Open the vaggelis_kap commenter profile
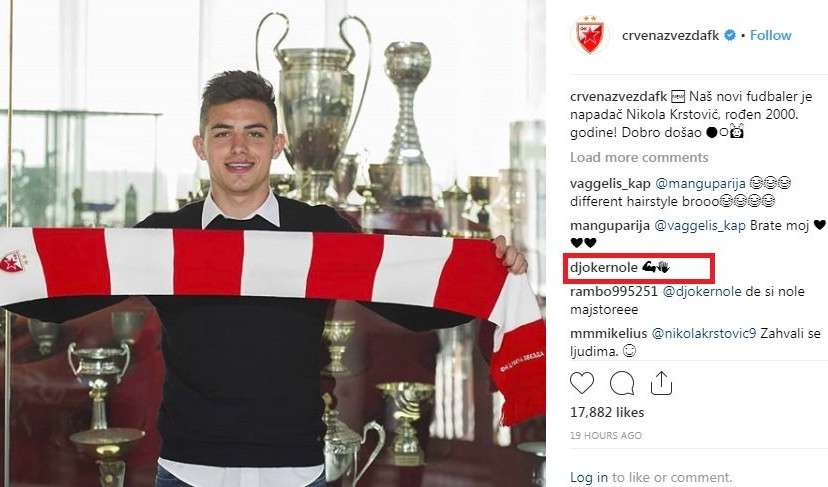This screenshot has width=828, height=487. [x=610, y=184]
